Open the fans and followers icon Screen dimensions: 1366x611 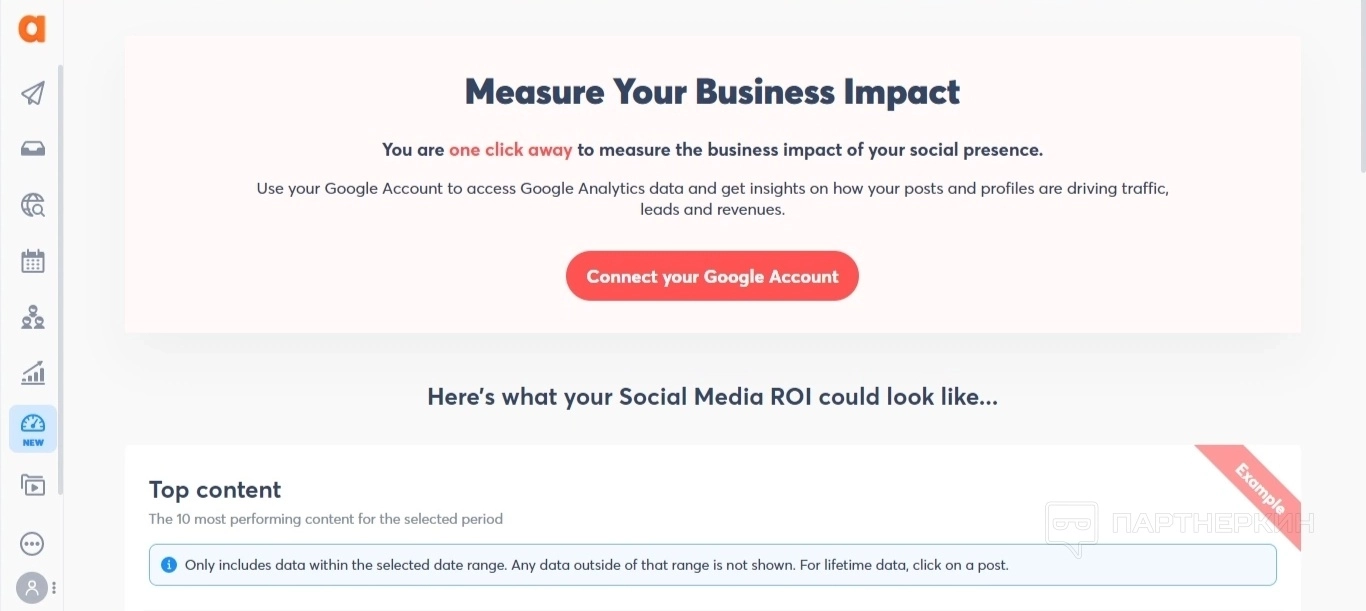click(x=33, y=318)
